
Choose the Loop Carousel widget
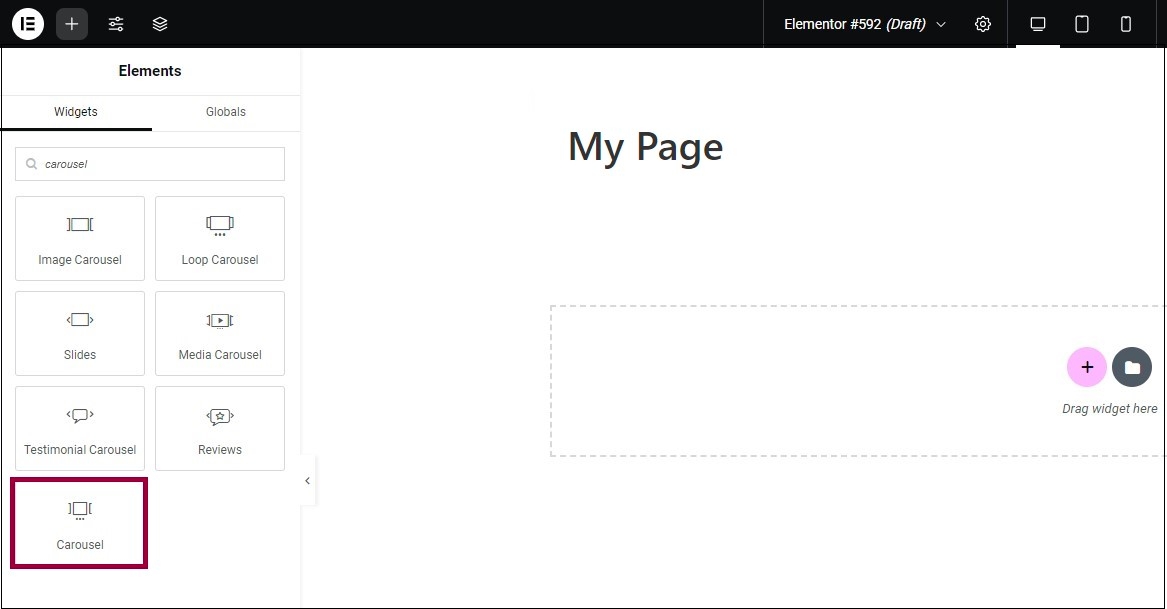[x=220, y=238]
